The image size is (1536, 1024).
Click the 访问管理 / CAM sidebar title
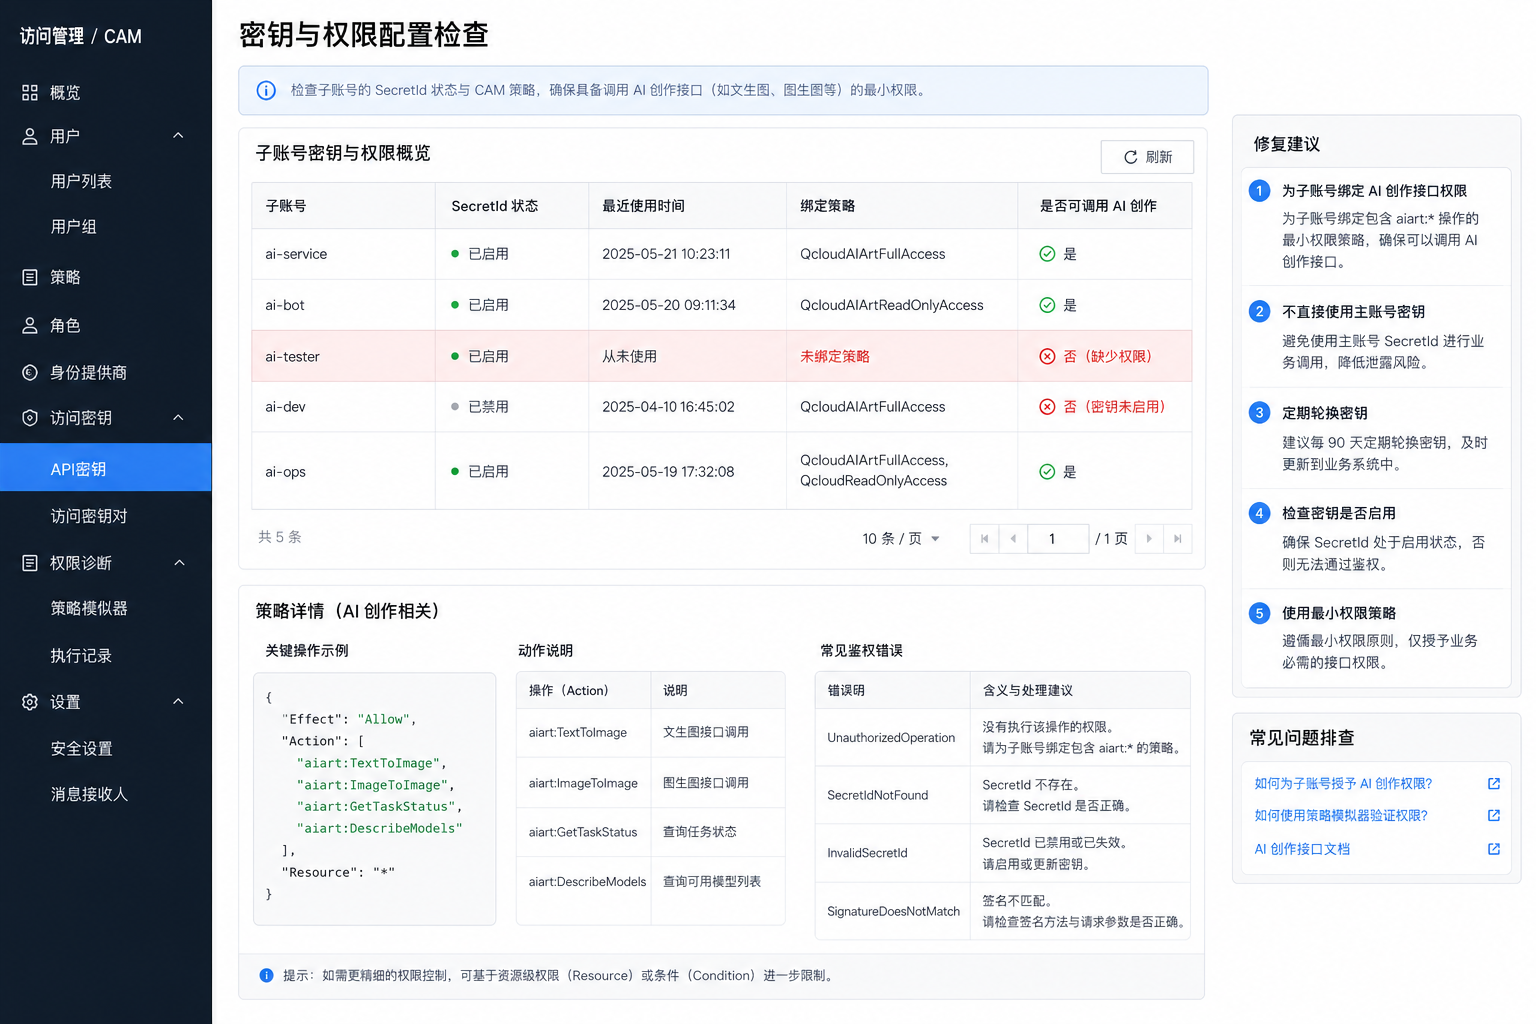pyautogui.click(x=81, y=36)
